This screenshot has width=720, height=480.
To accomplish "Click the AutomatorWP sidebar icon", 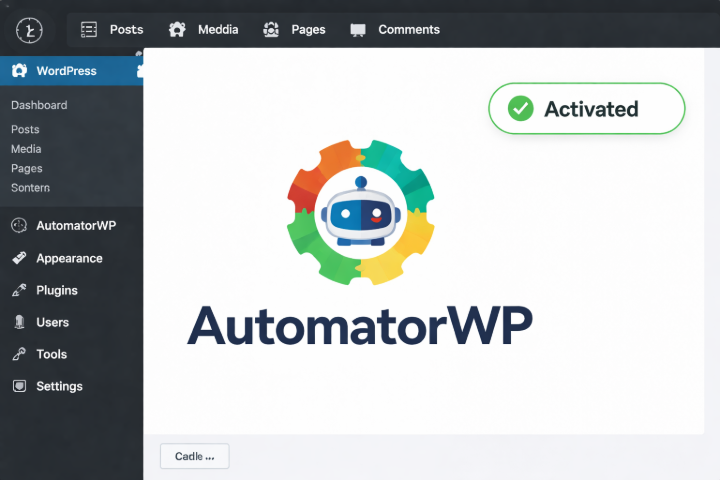I will 19,225.
